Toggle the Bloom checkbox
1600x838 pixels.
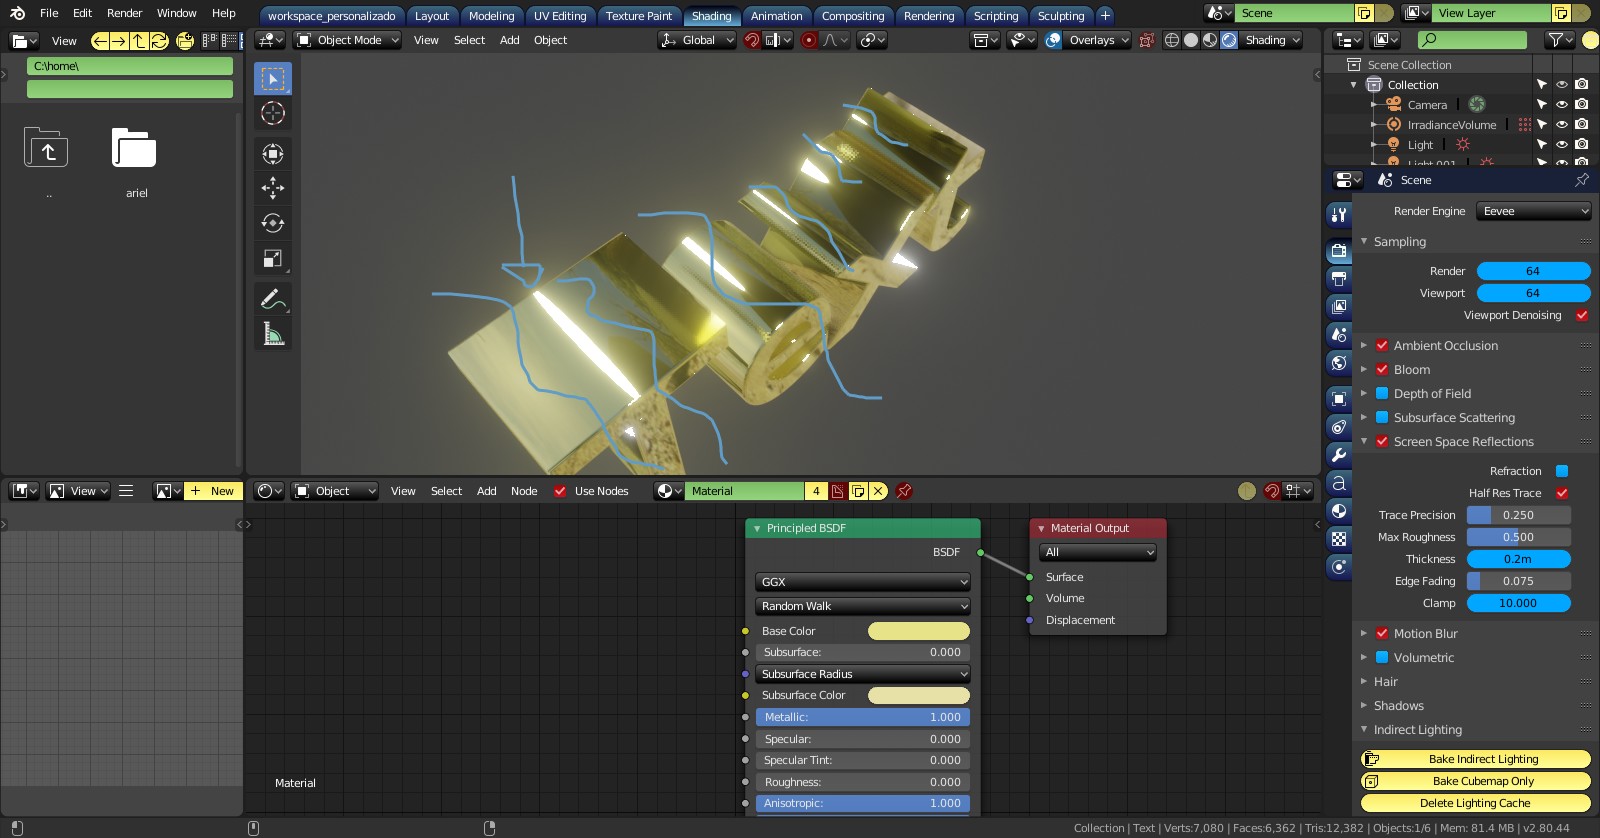point(1382,370)
